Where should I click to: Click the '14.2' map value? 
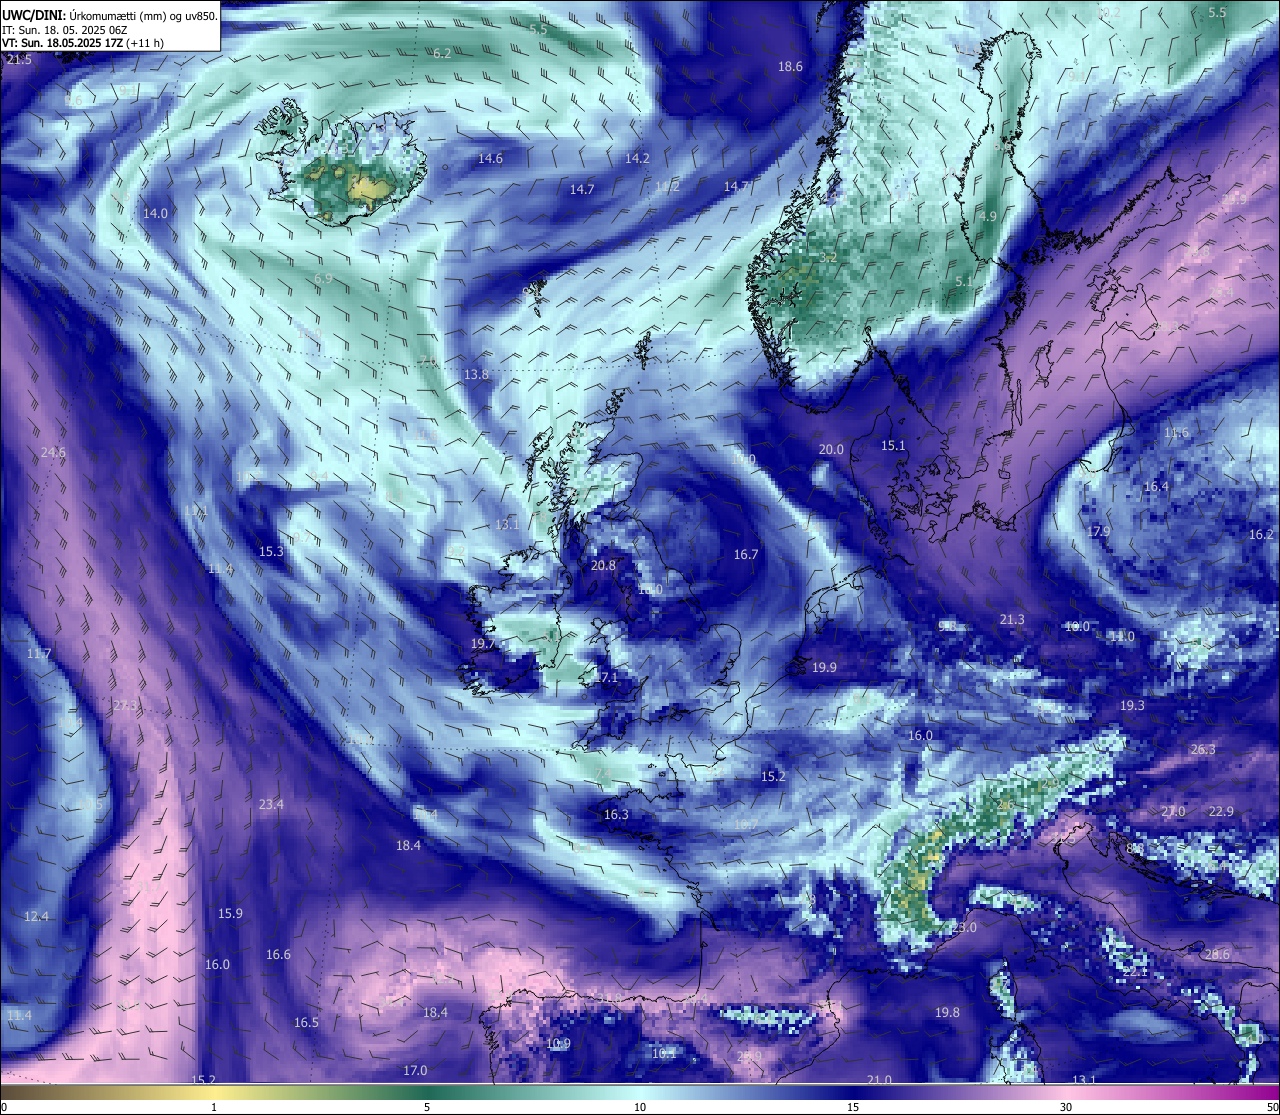[637, 158]
